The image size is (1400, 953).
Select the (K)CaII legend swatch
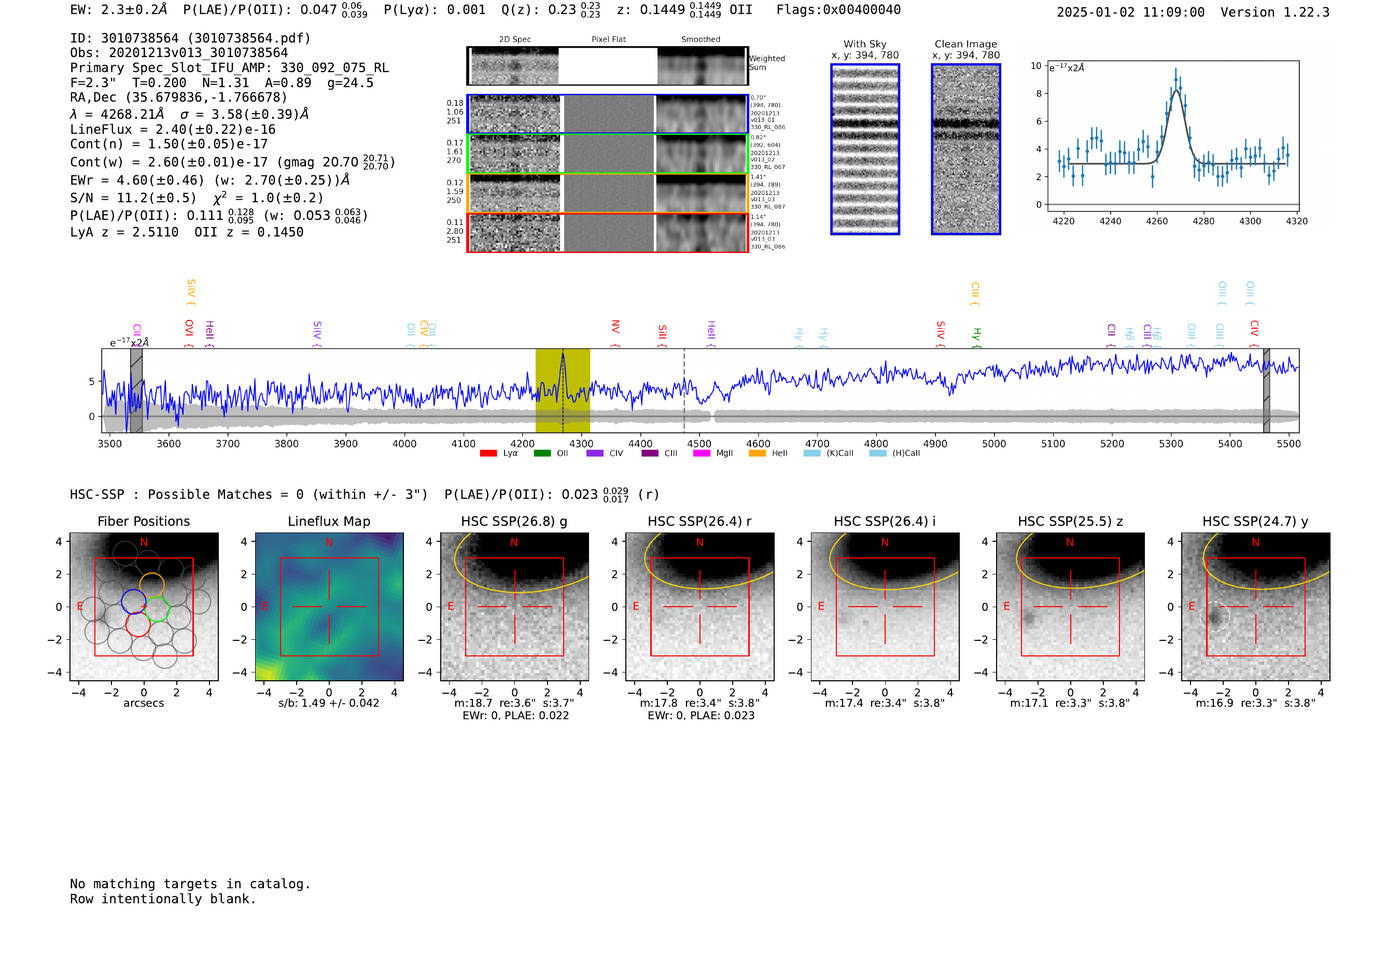(812, 453)
